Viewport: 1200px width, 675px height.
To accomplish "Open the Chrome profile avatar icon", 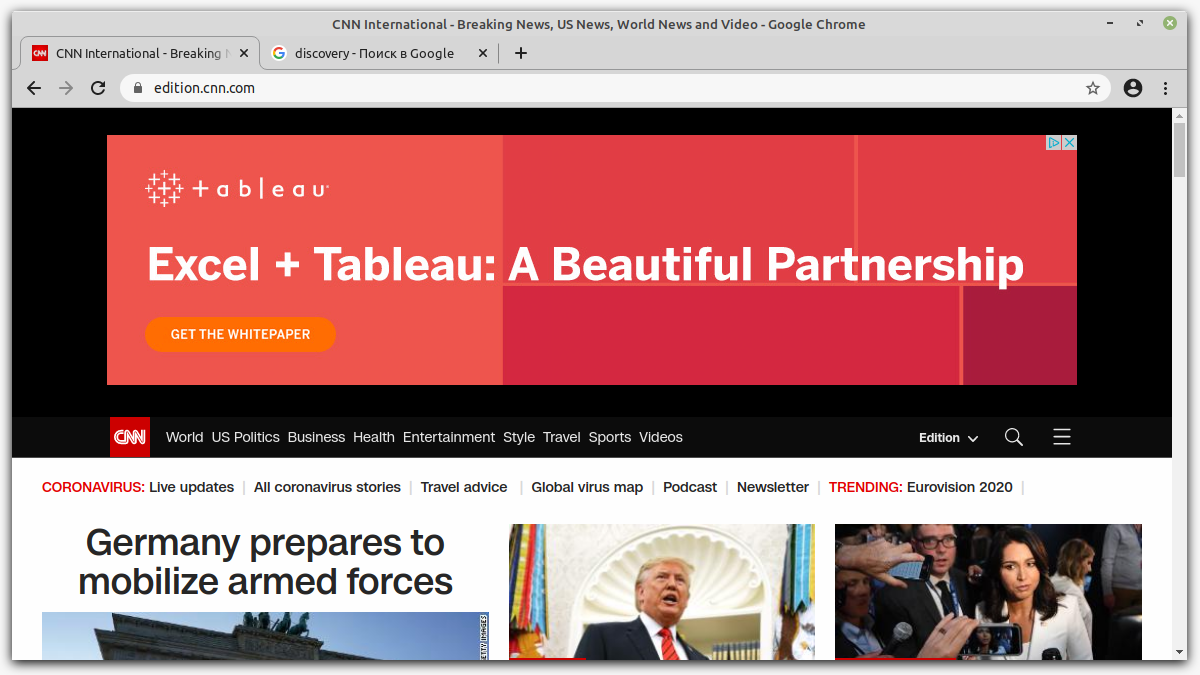I will (1133, 88).
